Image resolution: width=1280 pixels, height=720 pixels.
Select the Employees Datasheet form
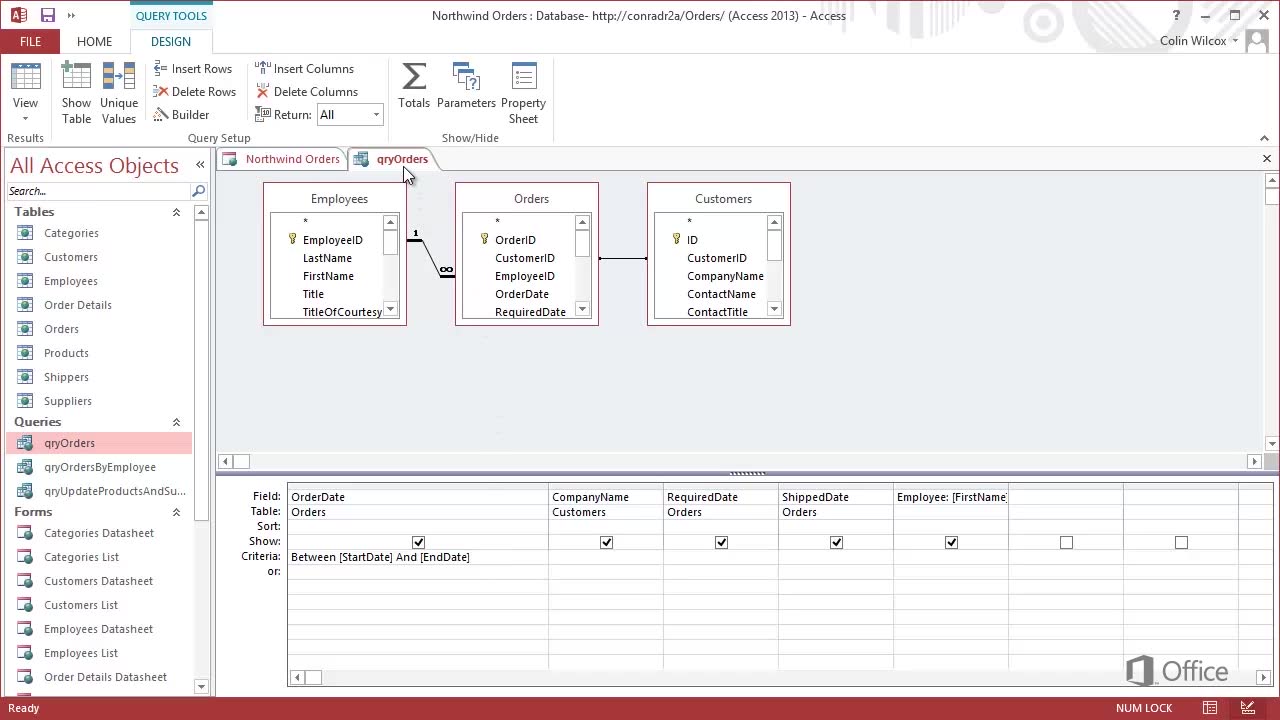click(x=98, y=629)
